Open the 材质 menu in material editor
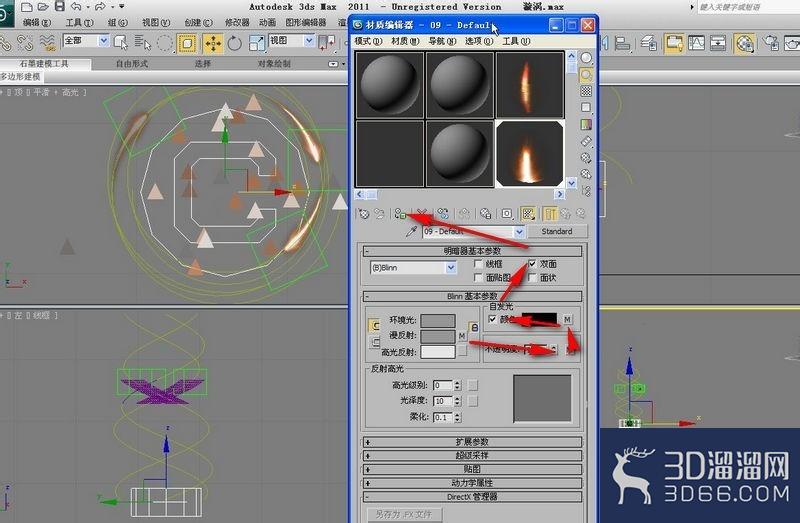This screenshot has width=800, height=523. 405,41
